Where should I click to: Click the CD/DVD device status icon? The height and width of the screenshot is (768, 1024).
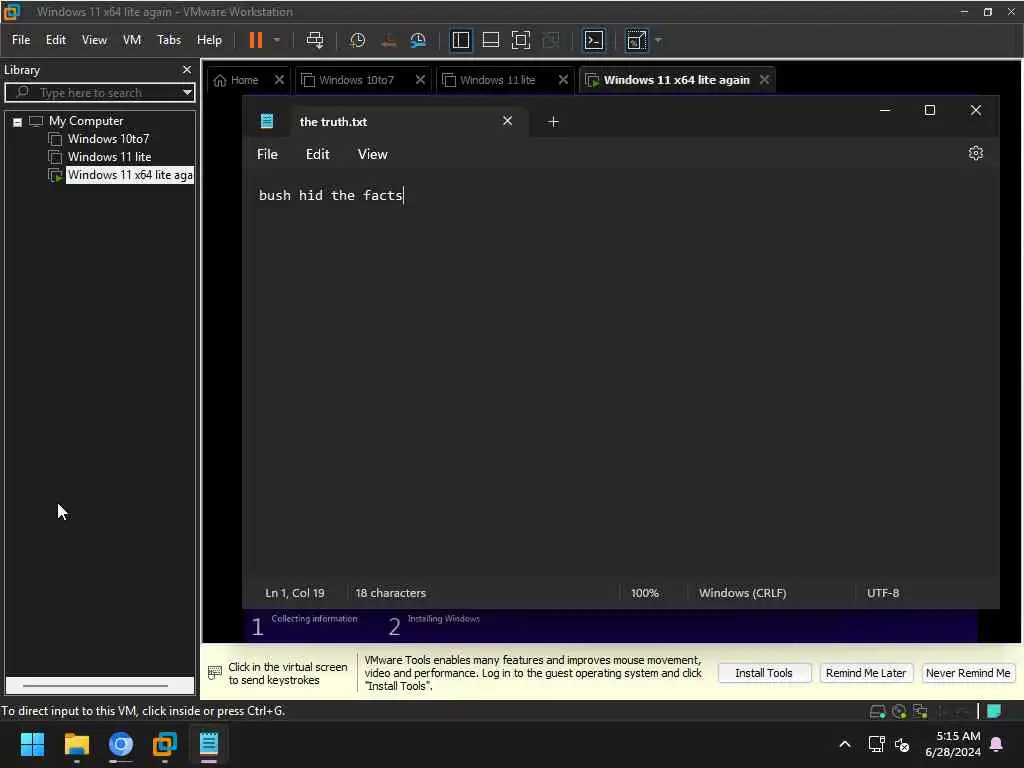pos(899,711)
